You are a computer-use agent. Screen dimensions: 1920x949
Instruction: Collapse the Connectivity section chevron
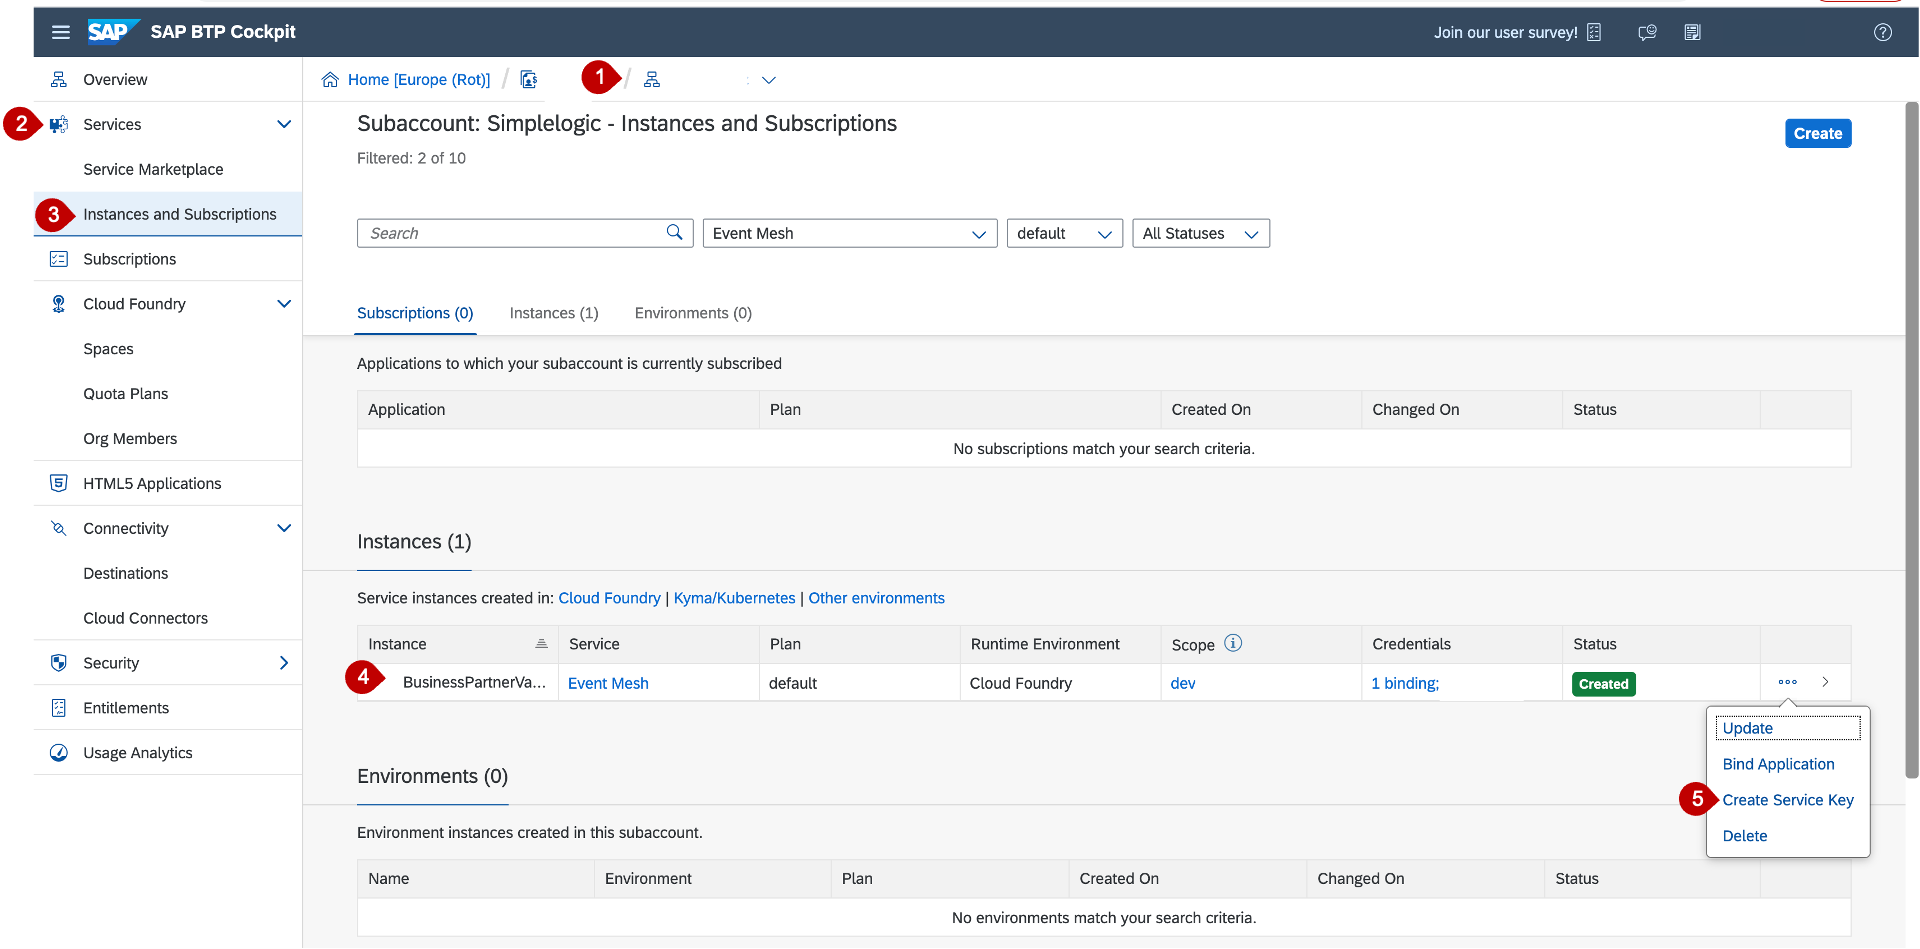coord(284,528)
